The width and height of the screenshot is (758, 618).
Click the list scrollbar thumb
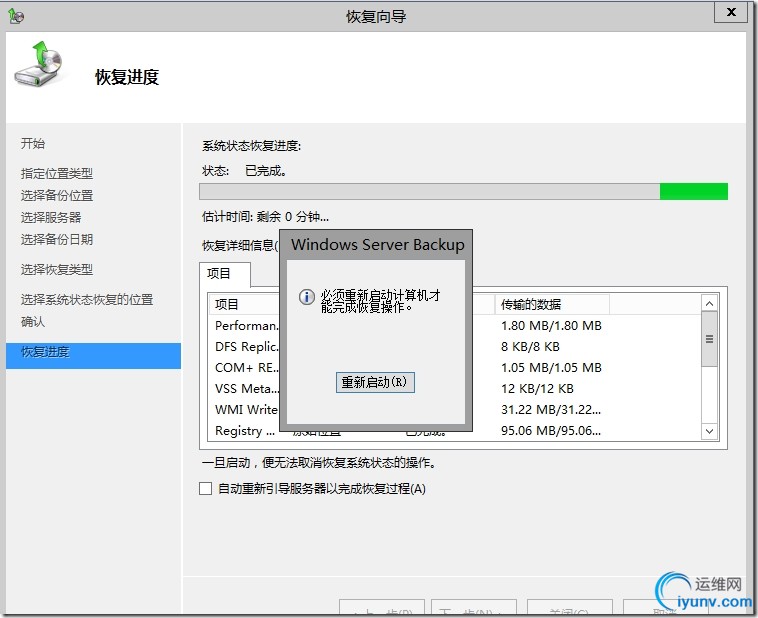pyautogui.click(x=709, y=339)
